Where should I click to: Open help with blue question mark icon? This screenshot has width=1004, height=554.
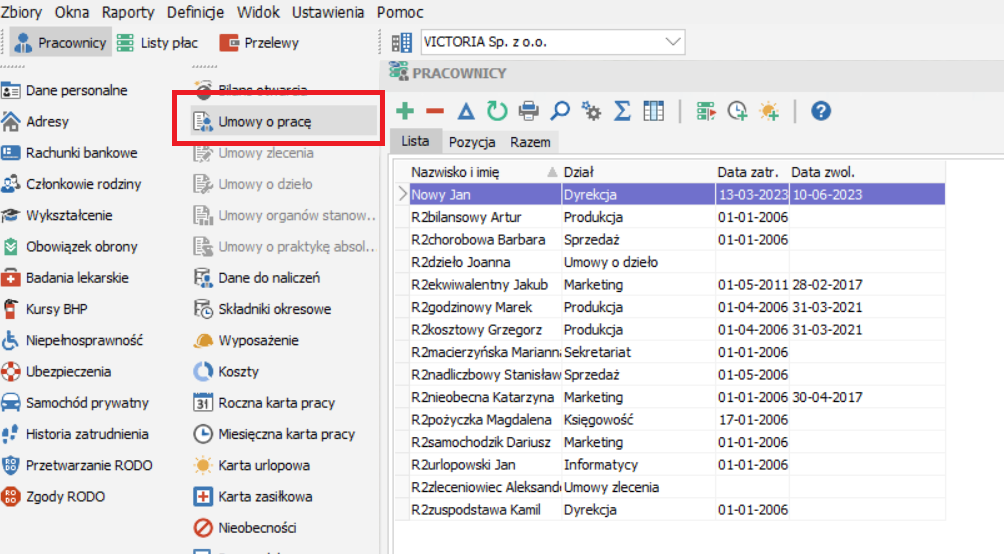pyautogui.click(x=821, y=111)
